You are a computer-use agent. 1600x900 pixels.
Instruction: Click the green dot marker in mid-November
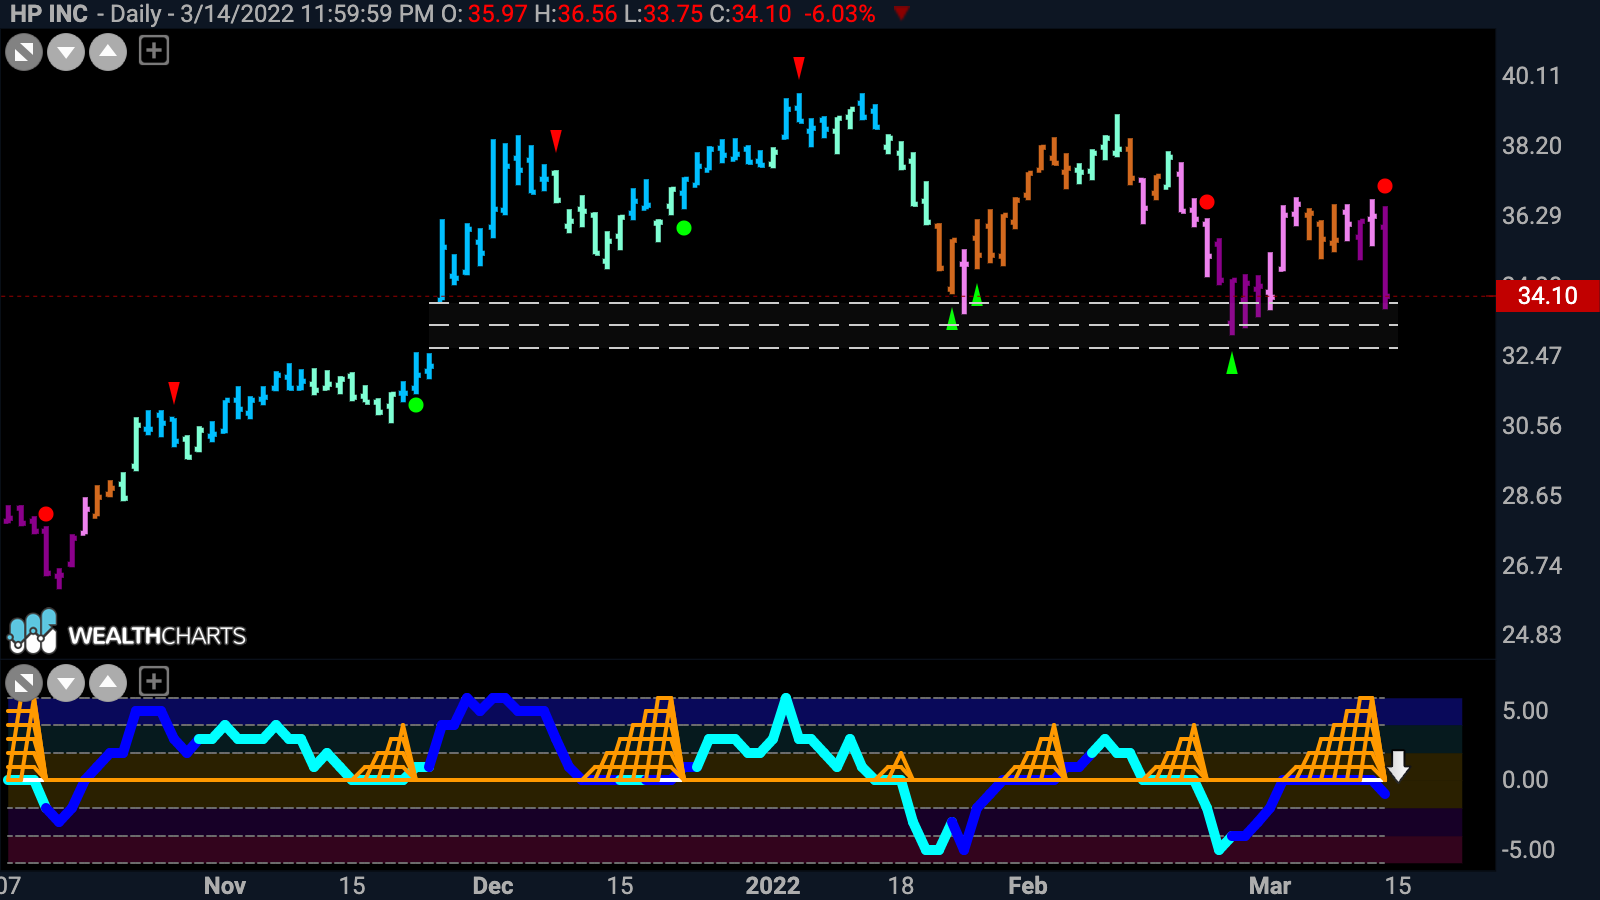click(416, 405)
